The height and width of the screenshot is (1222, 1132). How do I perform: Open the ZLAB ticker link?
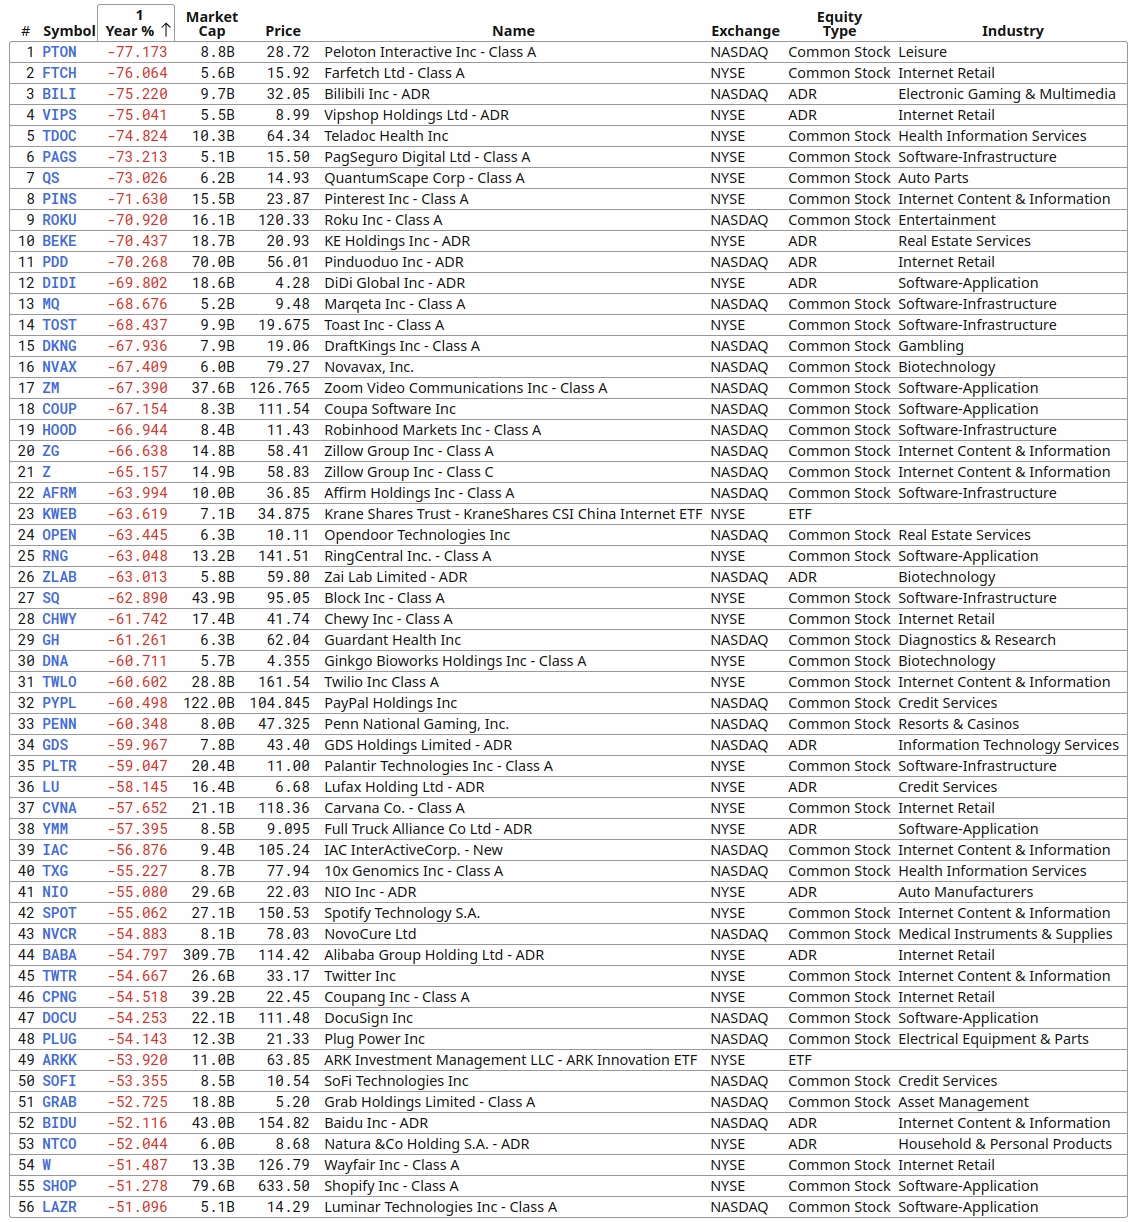click(59, 577)
